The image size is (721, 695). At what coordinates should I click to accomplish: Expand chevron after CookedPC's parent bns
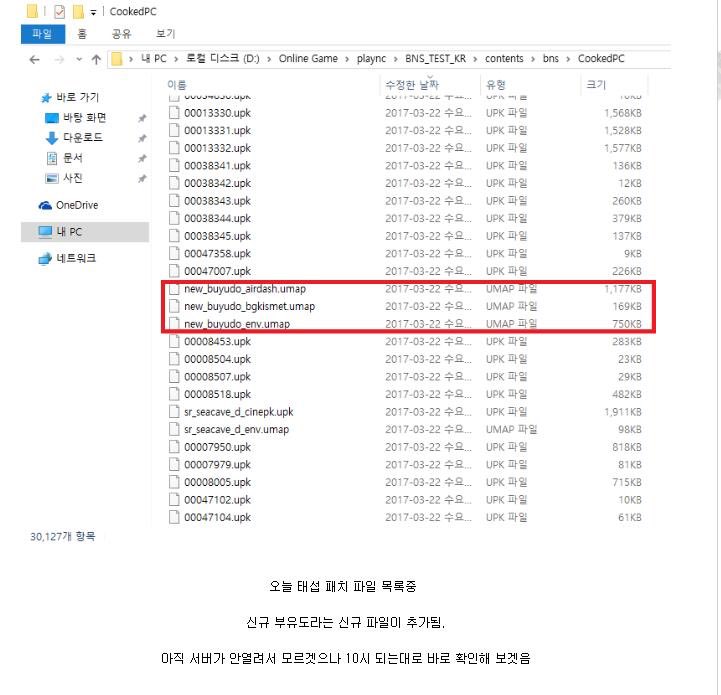(x=568, y=59)
